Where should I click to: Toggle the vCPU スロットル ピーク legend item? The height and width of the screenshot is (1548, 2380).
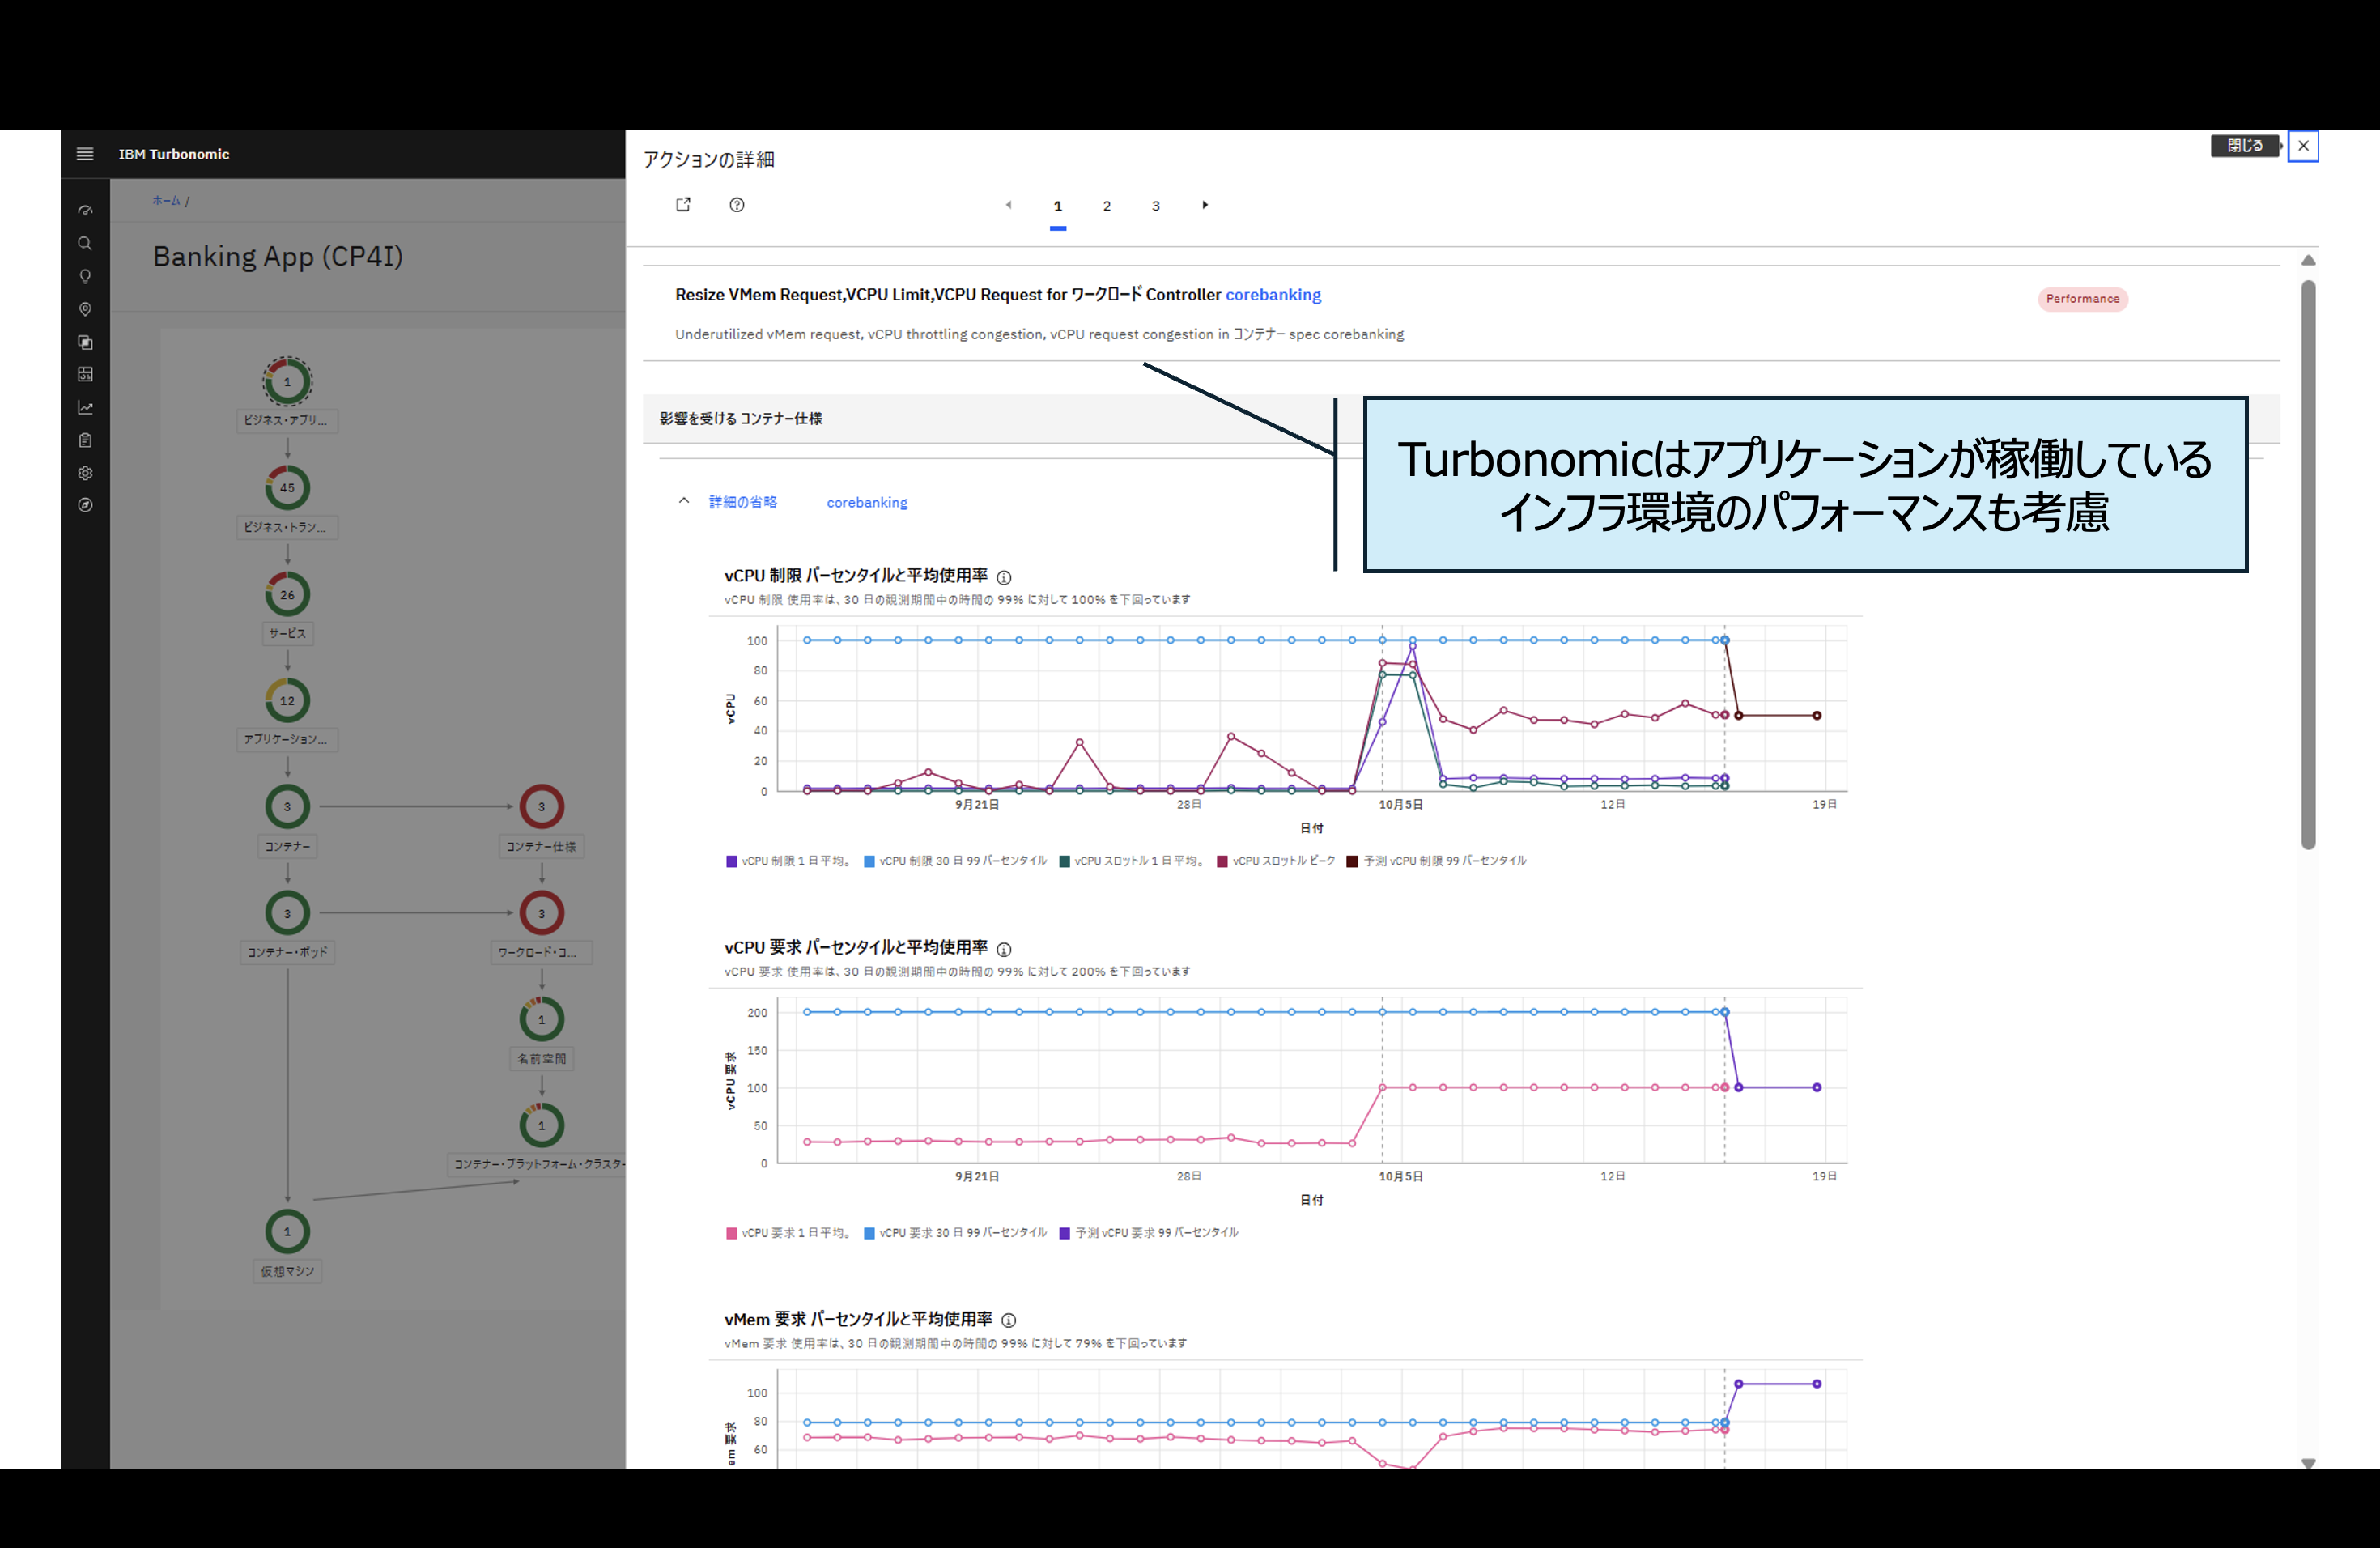tap(1276, 860)
